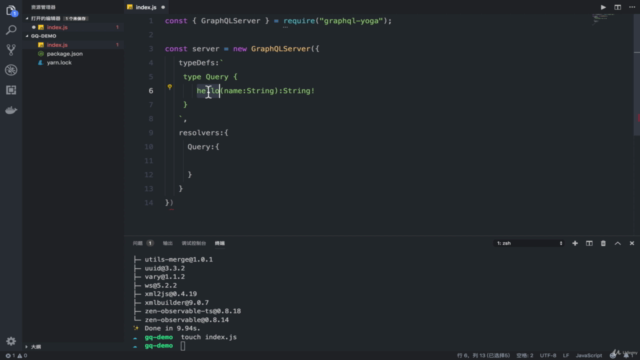
Task: Open the Docker view in activity bar
Action: [x=11, y=110]
